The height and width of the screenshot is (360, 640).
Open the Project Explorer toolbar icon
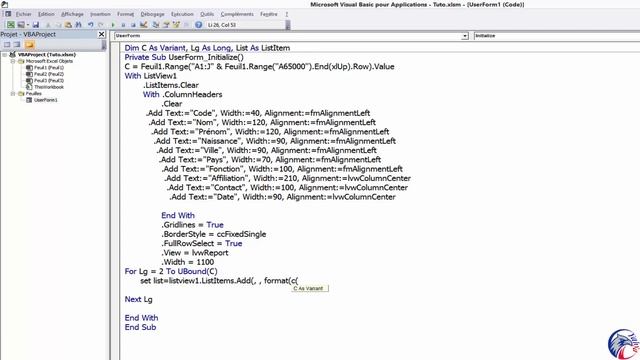(156, 25)
